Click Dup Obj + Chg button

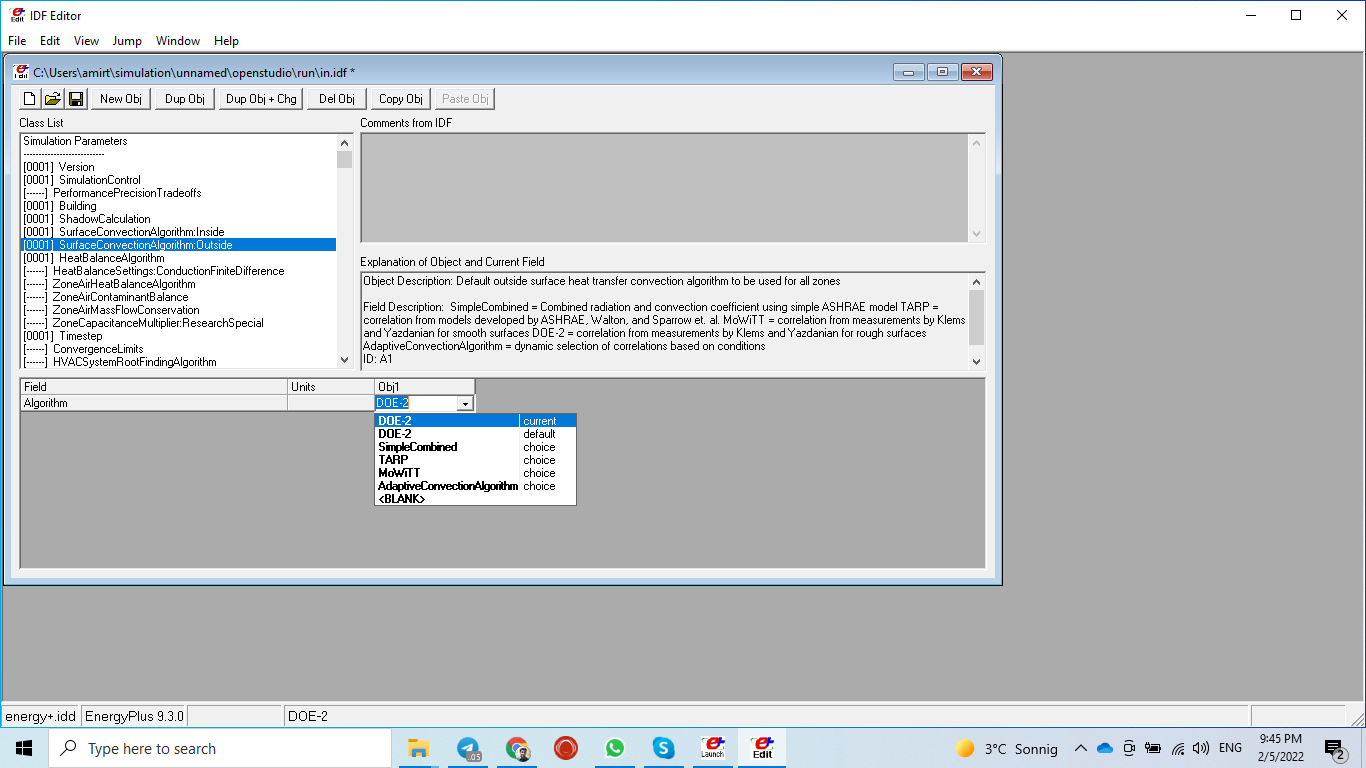click(261, 99)
